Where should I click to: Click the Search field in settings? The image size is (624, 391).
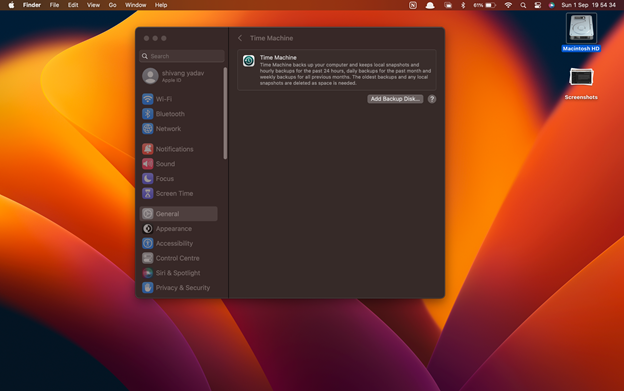[182, 56]
